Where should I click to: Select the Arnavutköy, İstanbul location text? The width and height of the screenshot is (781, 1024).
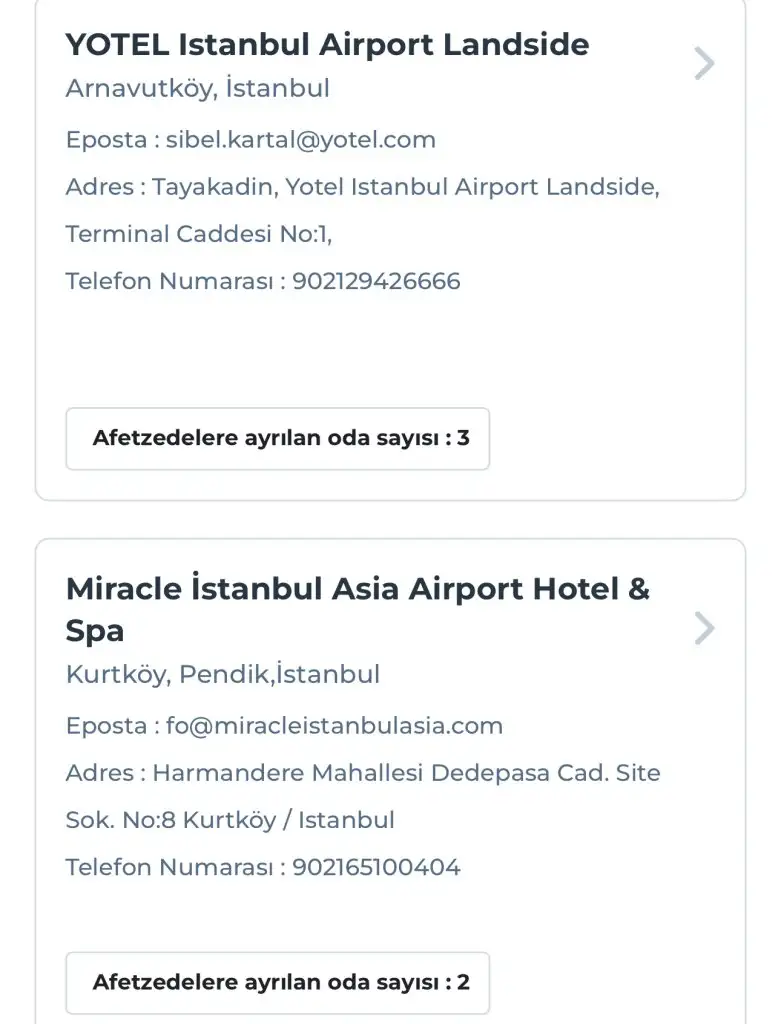(x=197, y=88)
